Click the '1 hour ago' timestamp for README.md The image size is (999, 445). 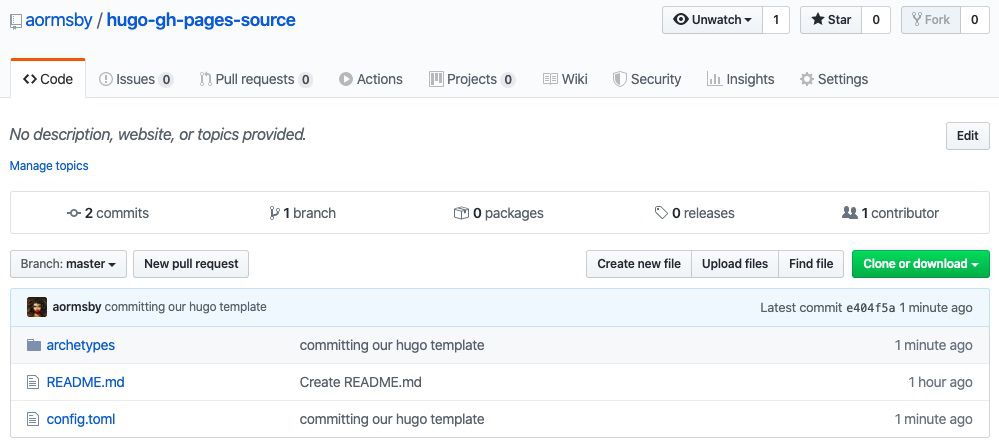click(x=940, y=382)
